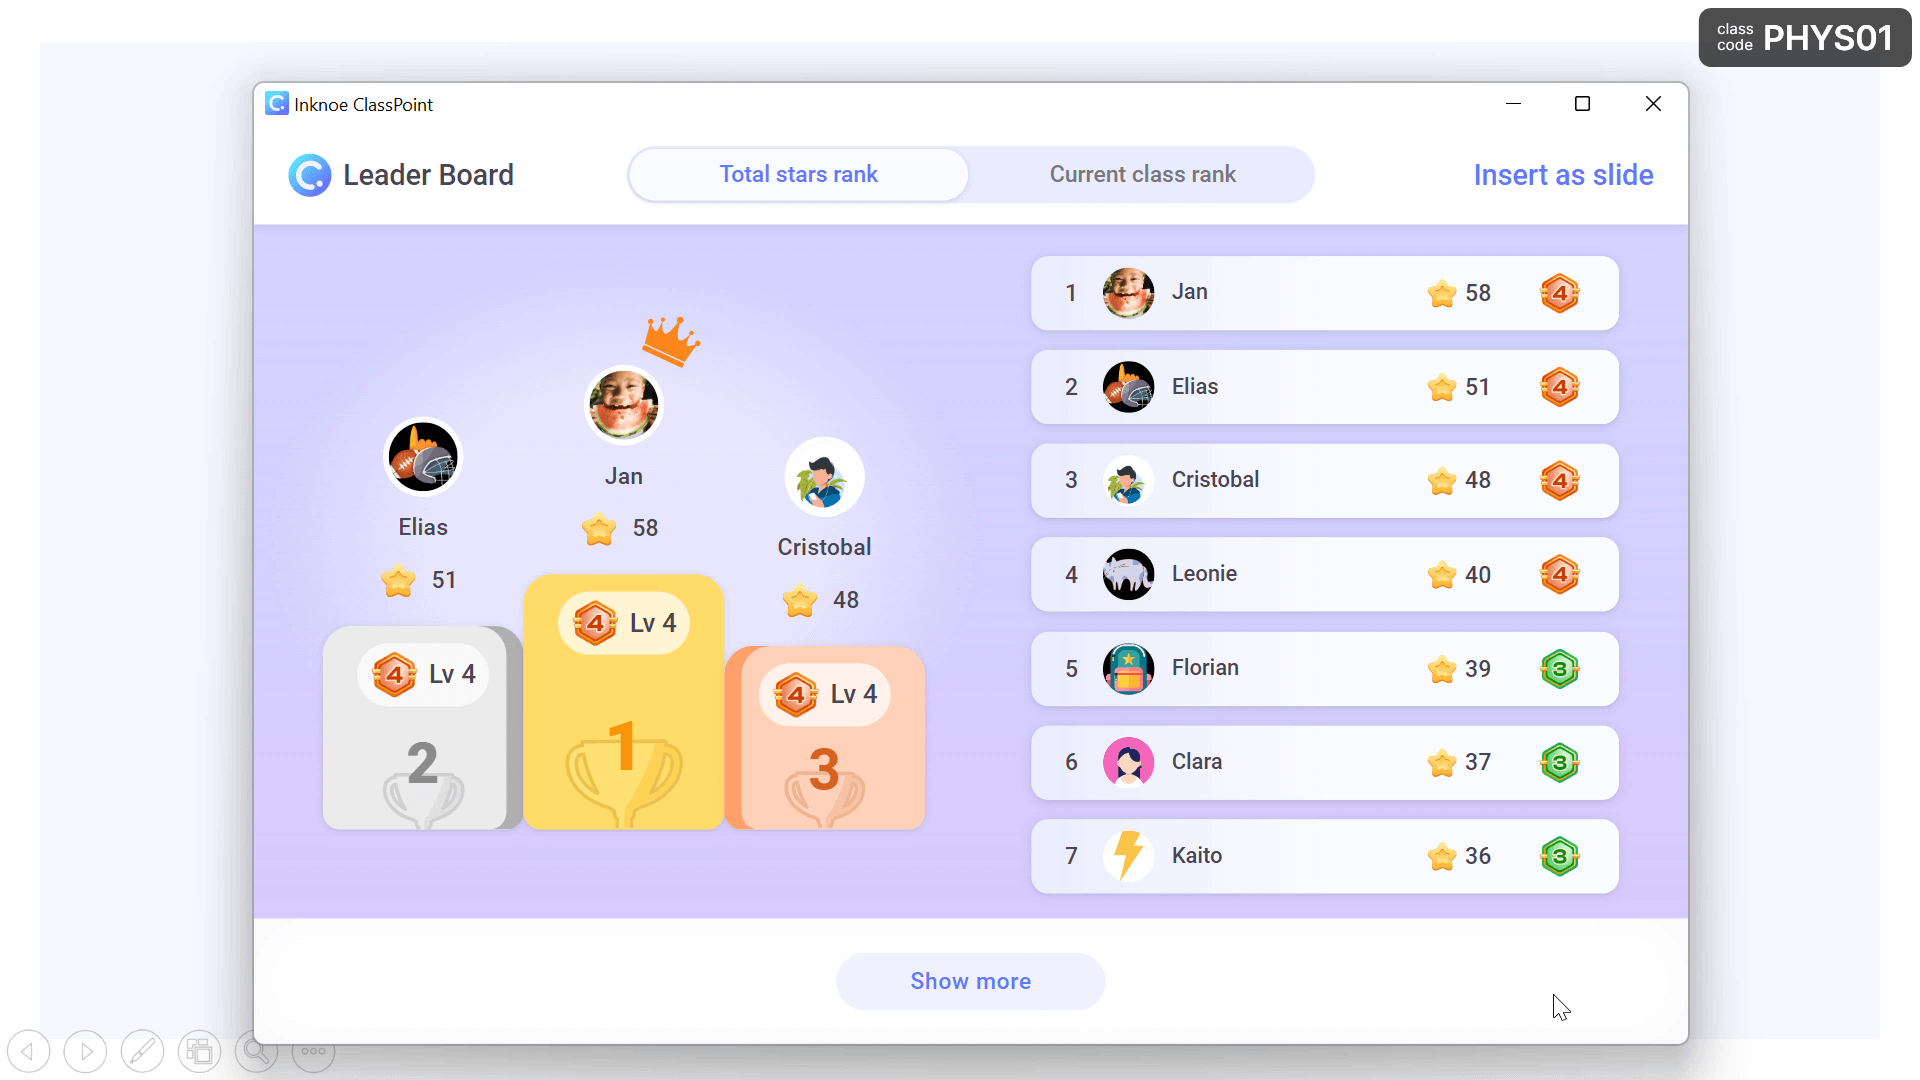
Task: Click Insert as slide link
Action: click(x=1564, y=174)
